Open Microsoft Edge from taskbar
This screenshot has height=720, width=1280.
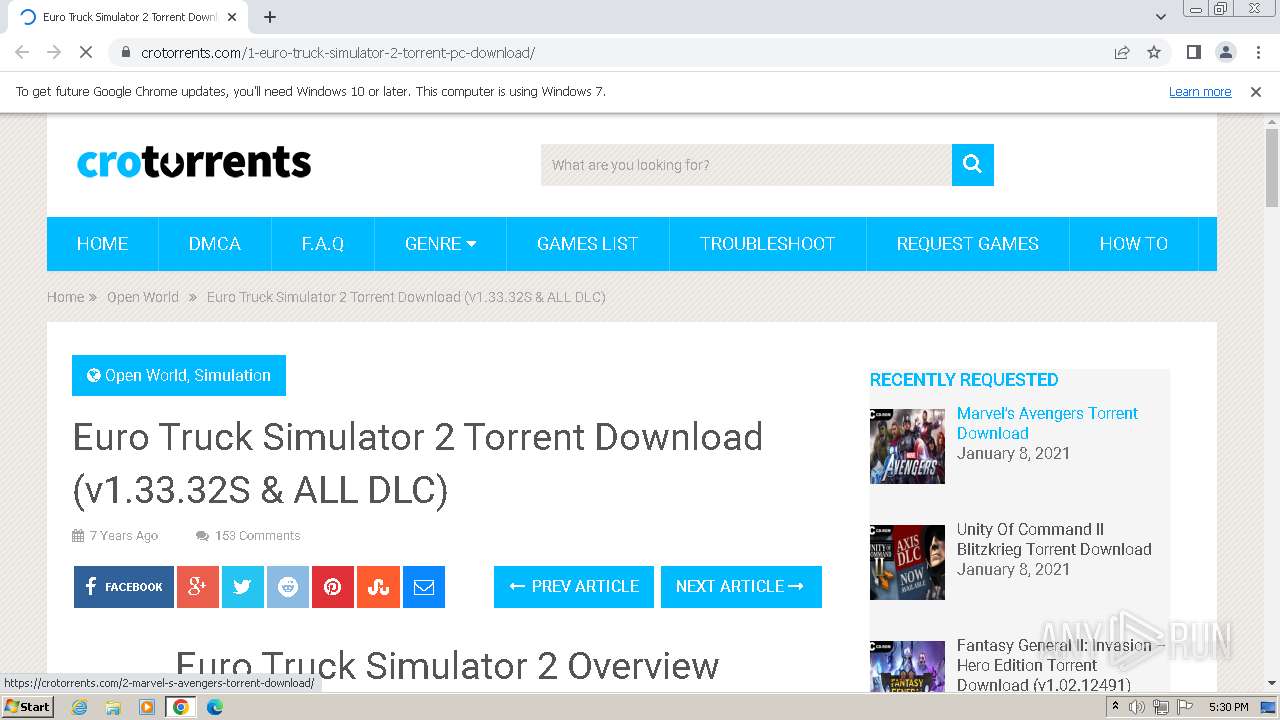215,707
